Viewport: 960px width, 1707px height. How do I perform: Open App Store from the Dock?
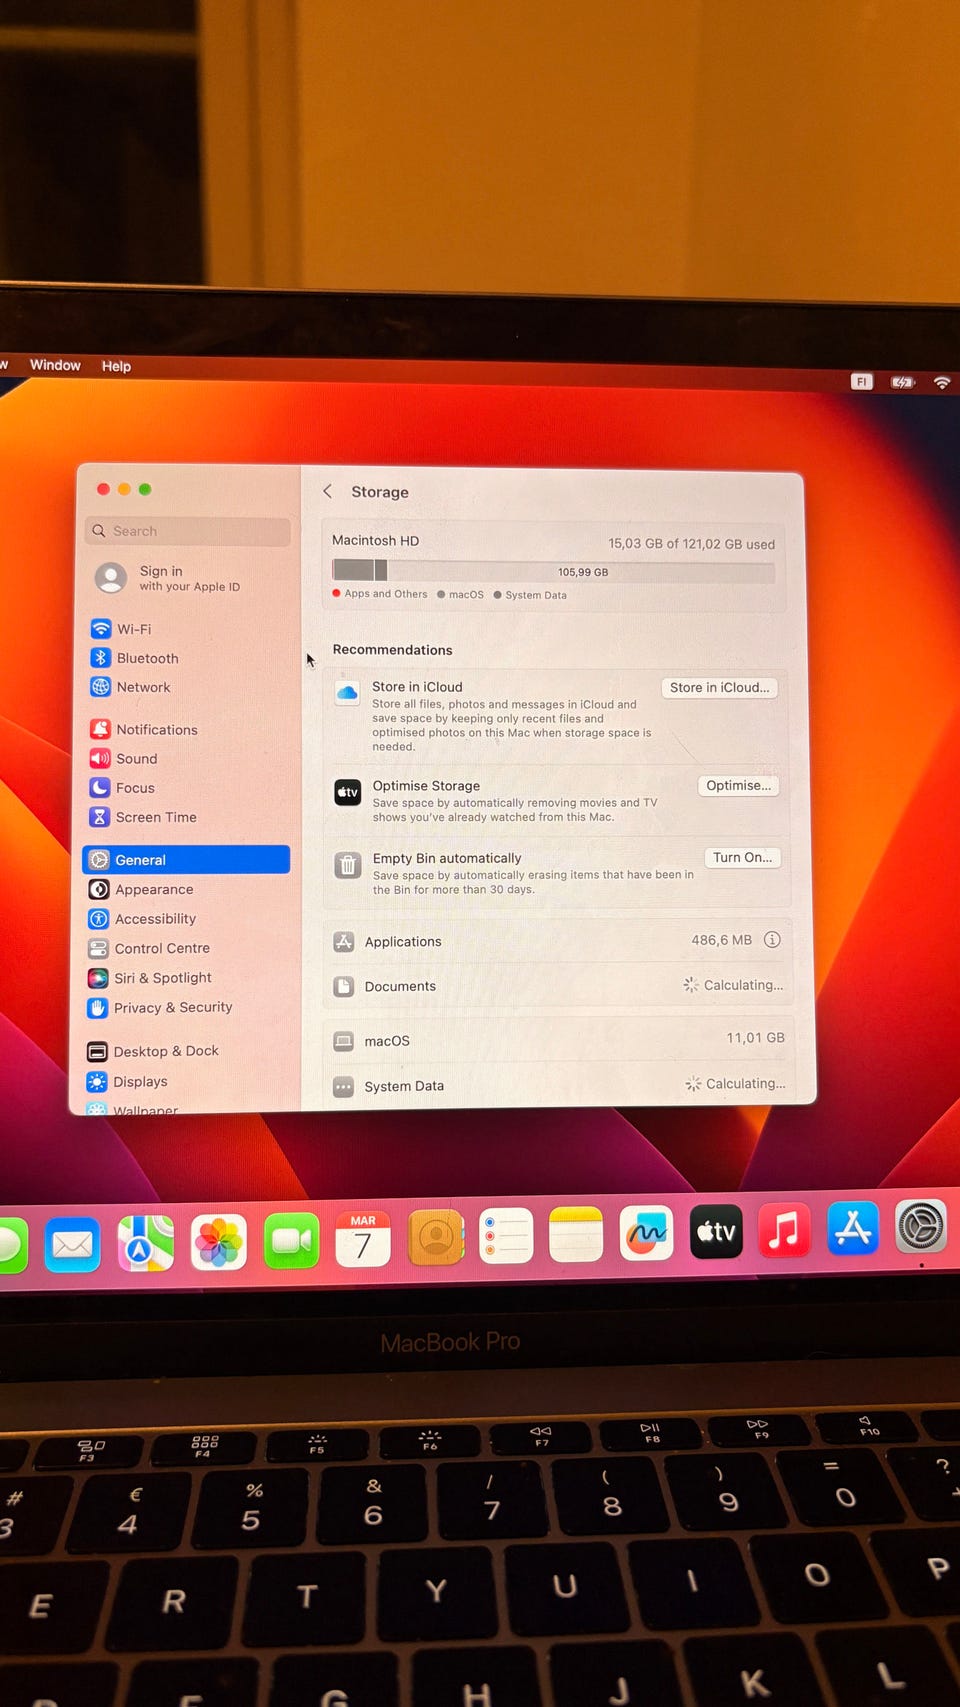pos(853,1228)
